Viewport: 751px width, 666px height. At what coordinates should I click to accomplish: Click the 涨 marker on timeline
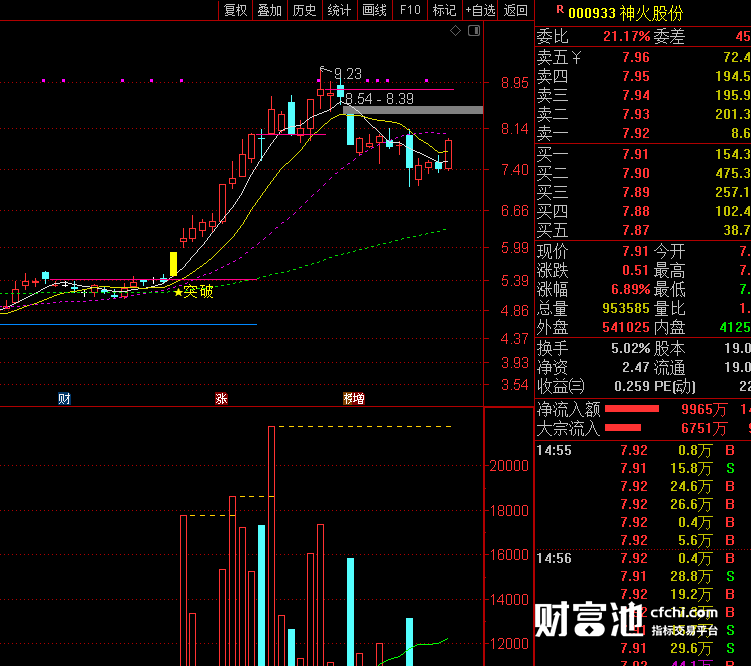[x=221, y=398]
